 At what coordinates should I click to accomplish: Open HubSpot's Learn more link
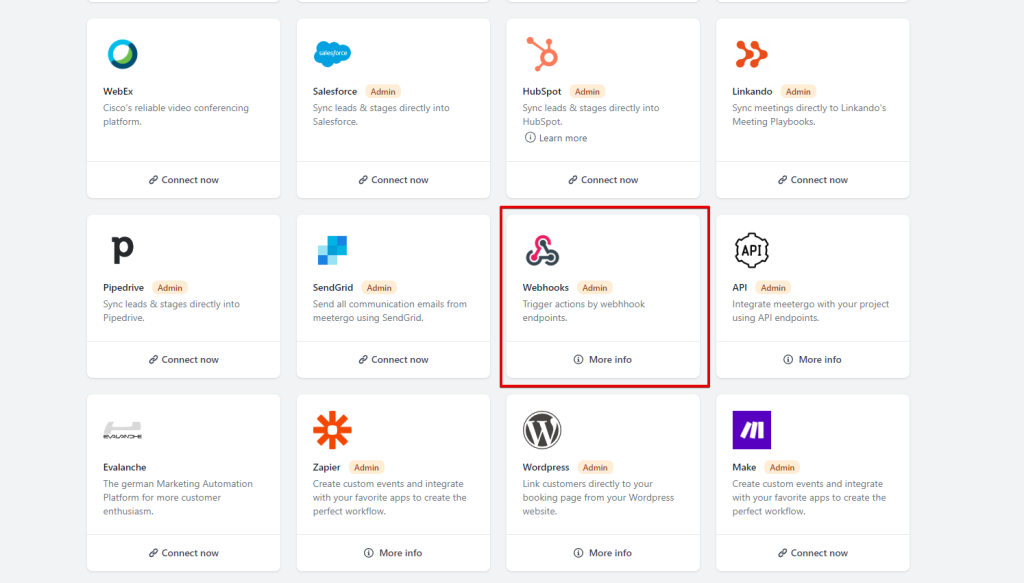[x=556, y=138]
